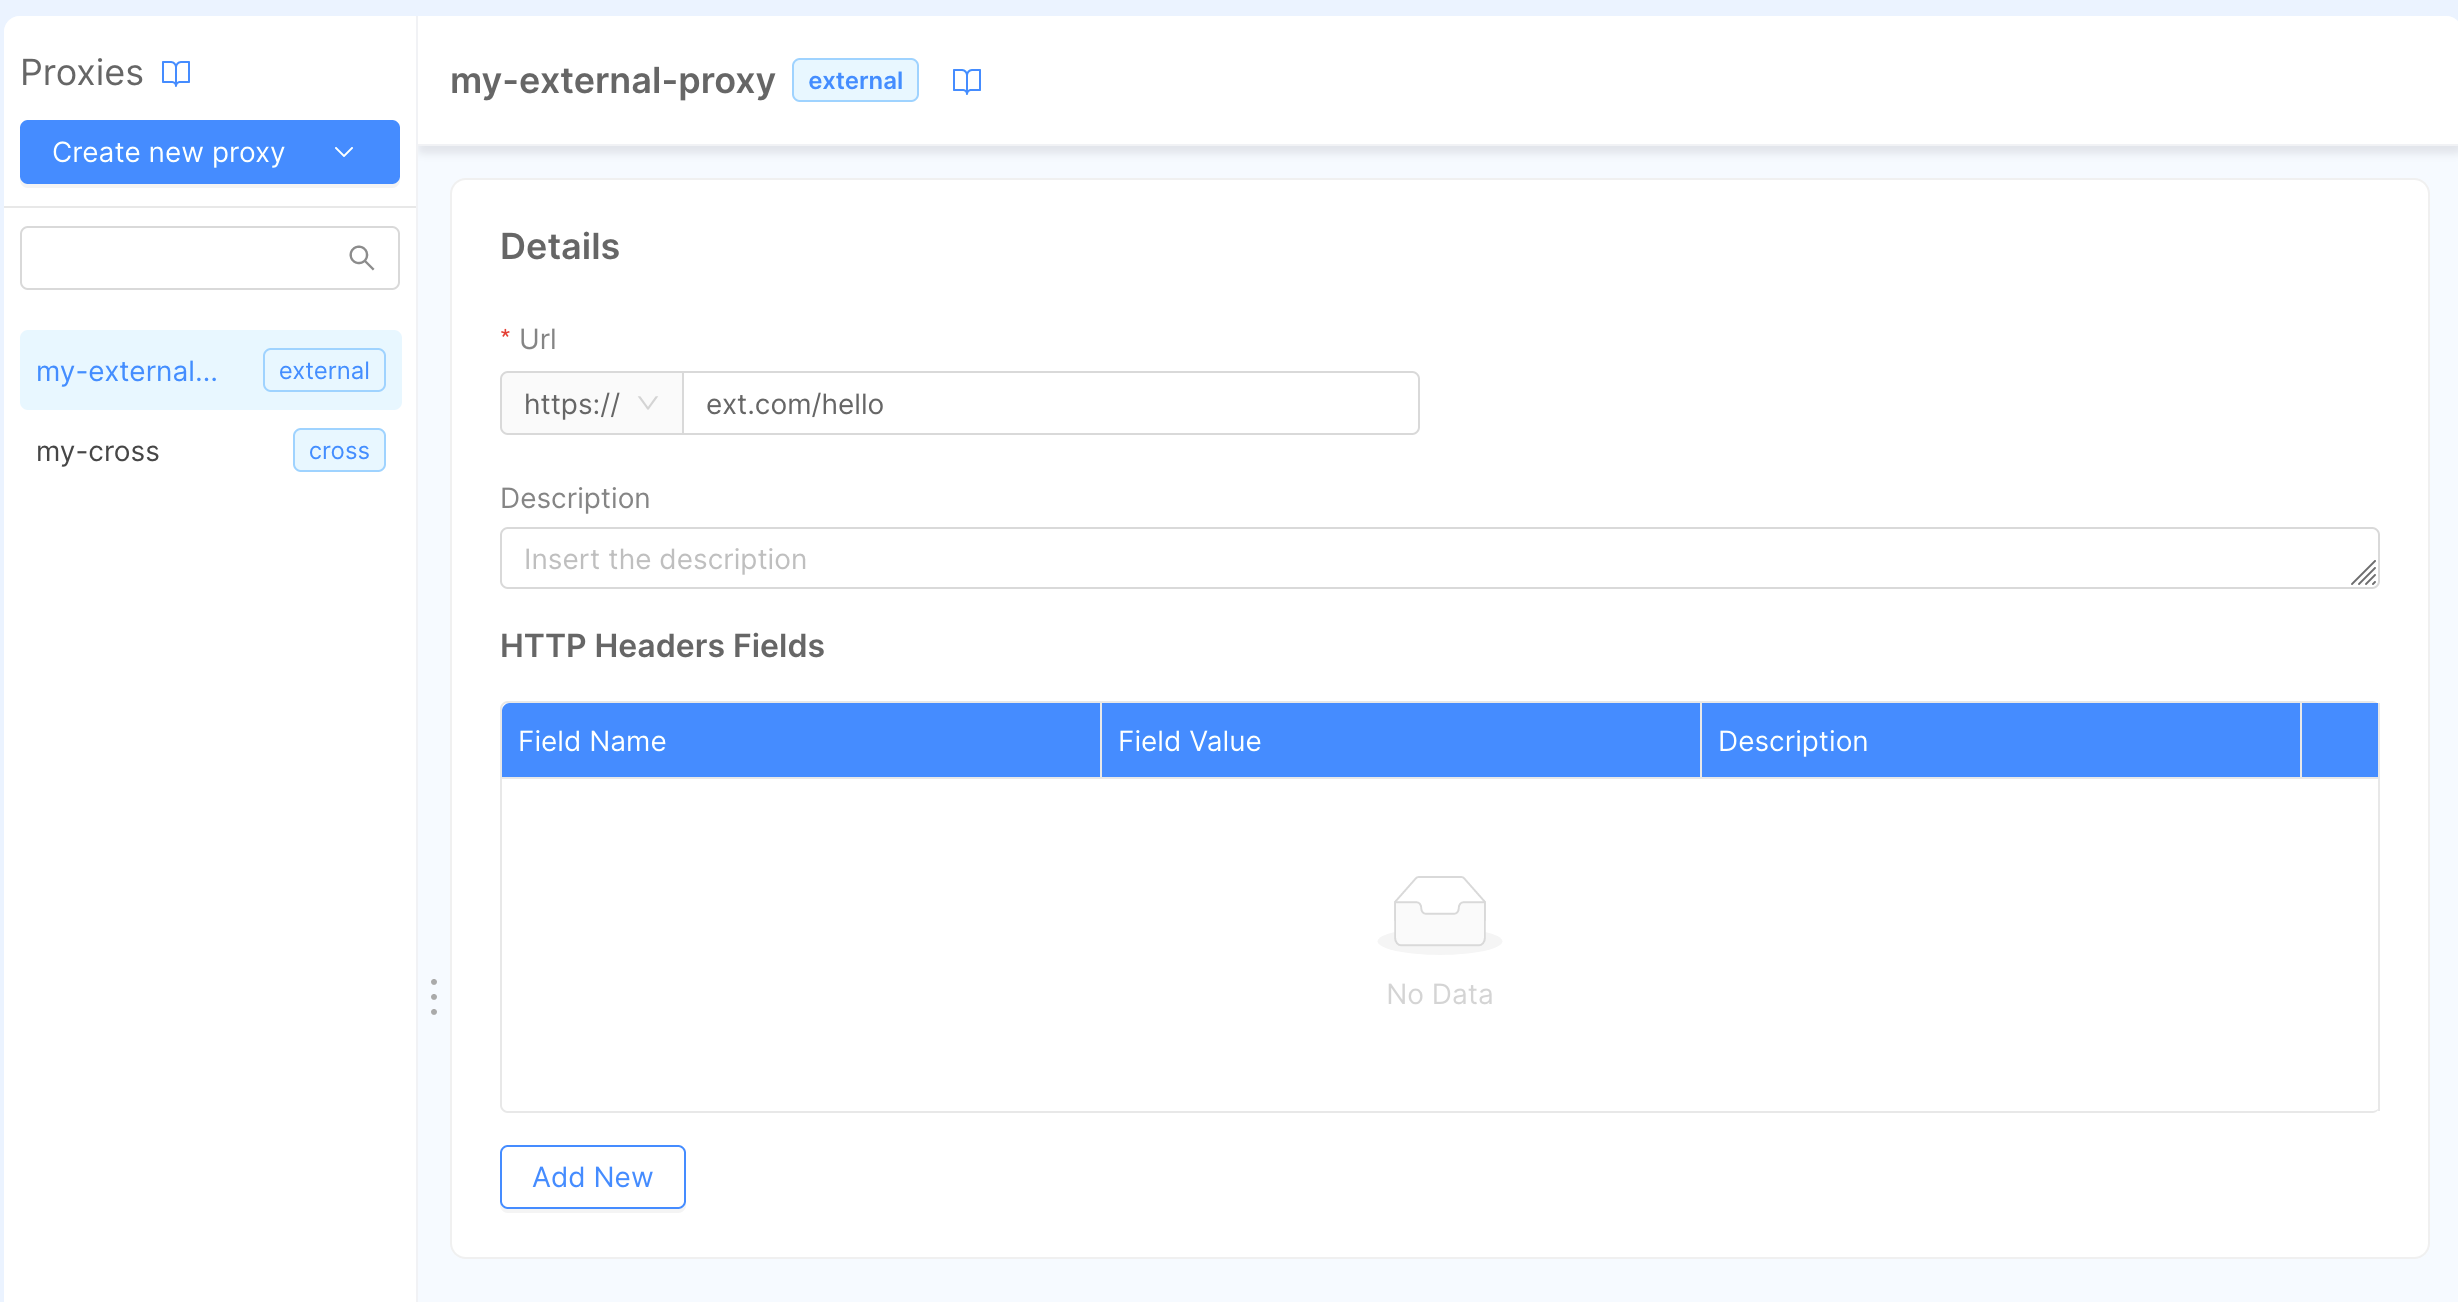Image resolution: width=2458 pixels, height=1302 pixels.
Task: Click the vertical dots panel divider handle
Action: pyautogui.click(x=433, y=996)
